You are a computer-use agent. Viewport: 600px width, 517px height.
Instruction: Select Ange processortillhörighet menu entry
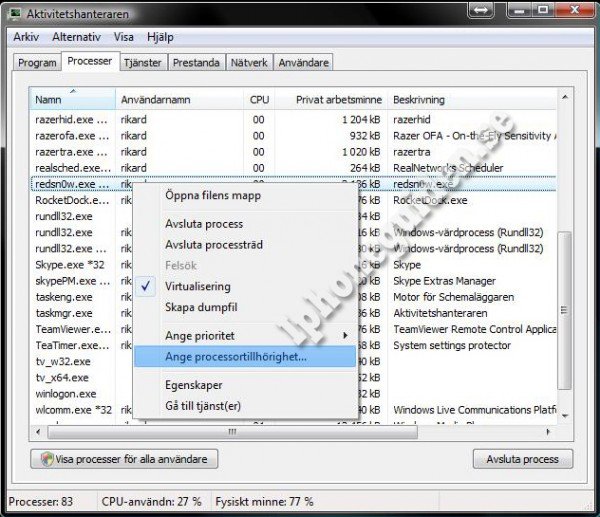pyautogui.click(x=245, y=357)
